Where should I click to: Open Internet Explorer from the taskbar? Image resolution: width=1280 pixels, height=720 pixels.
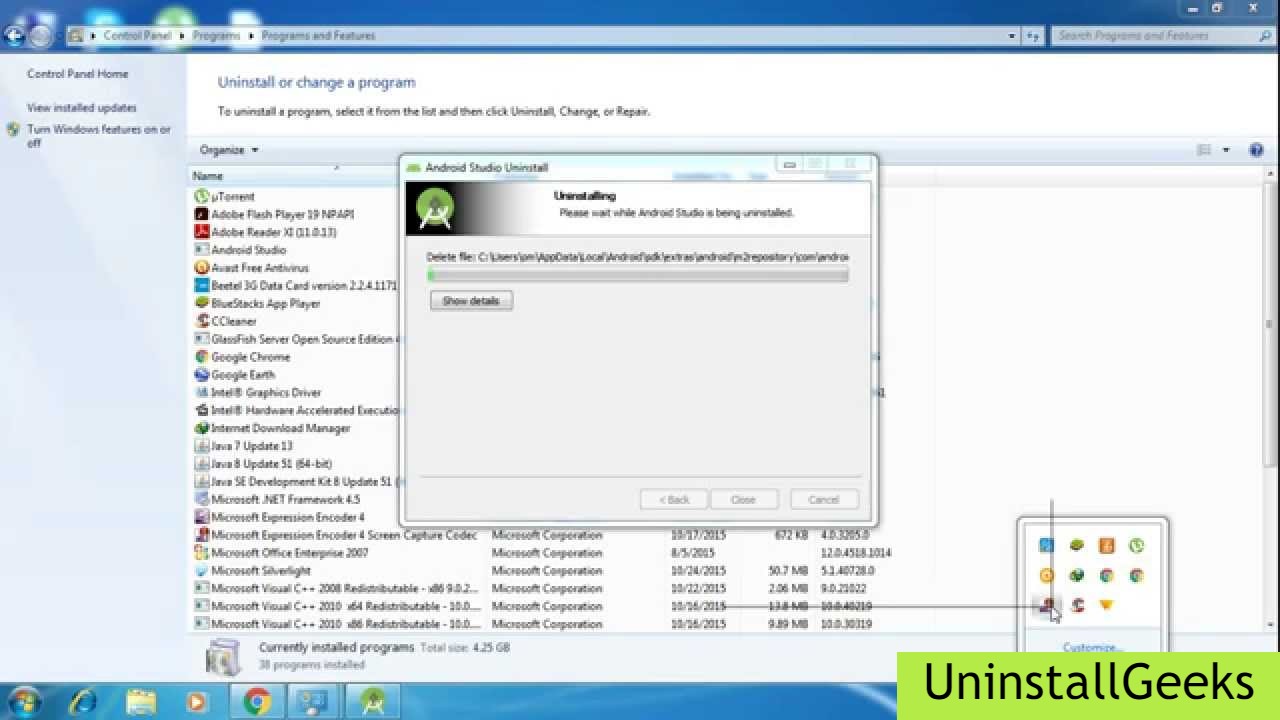click(83, 702)
